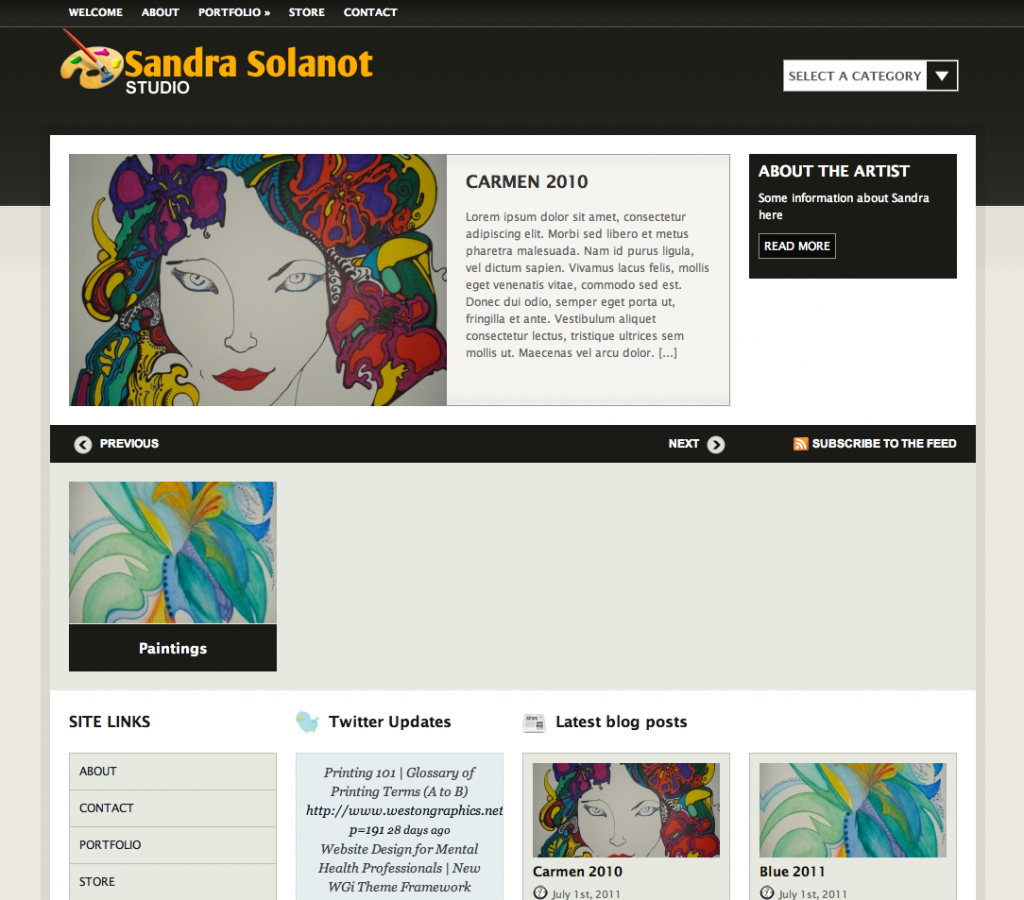The height and width of the screenshot is (900, 1024).
Task: Click the Twitter bird icon
Action: click(308, 722)
